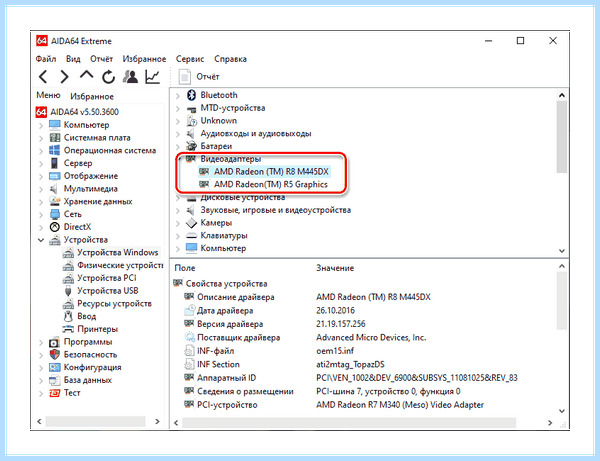
Task: Click the Поле column header
Action: click(185, 268)
